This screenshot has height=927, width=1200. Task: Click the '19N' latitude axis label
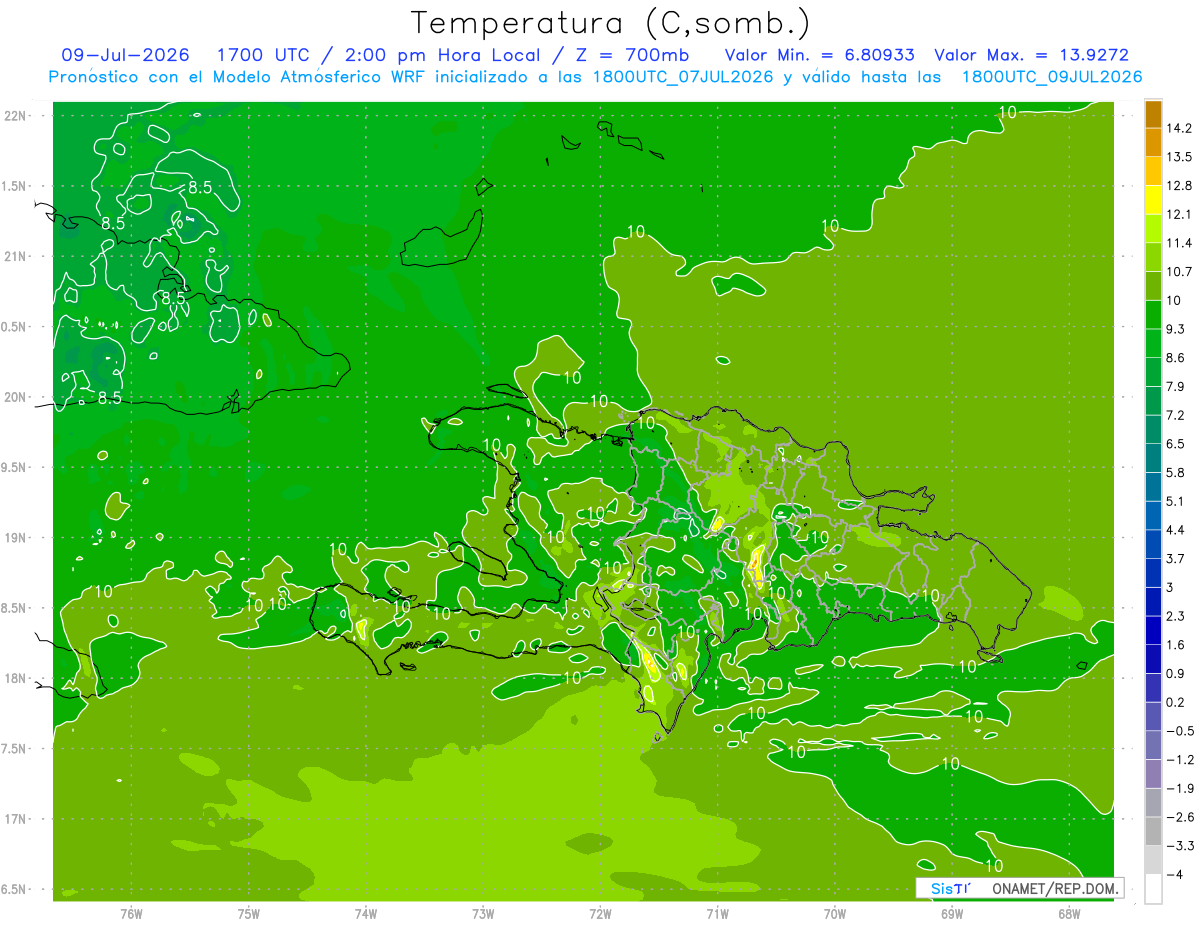coord(16,538)
